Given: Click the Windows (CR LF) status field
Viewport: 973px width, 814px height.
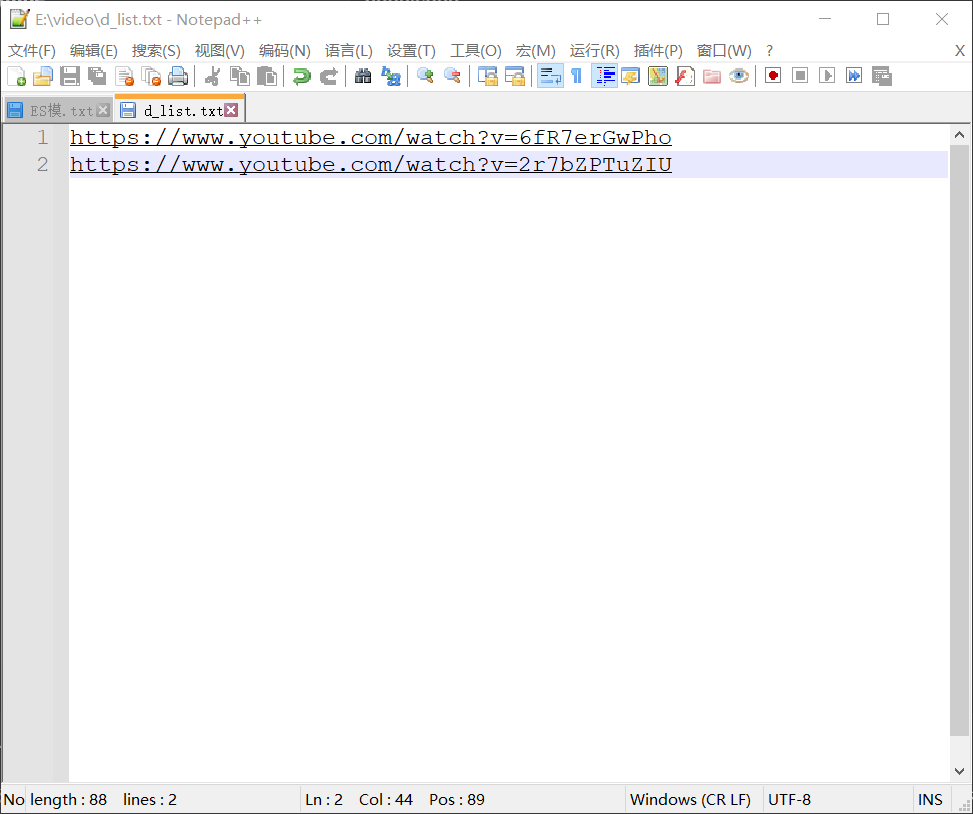Looking at the screenshot, I should pyautogui.click(x=691, y=800).
